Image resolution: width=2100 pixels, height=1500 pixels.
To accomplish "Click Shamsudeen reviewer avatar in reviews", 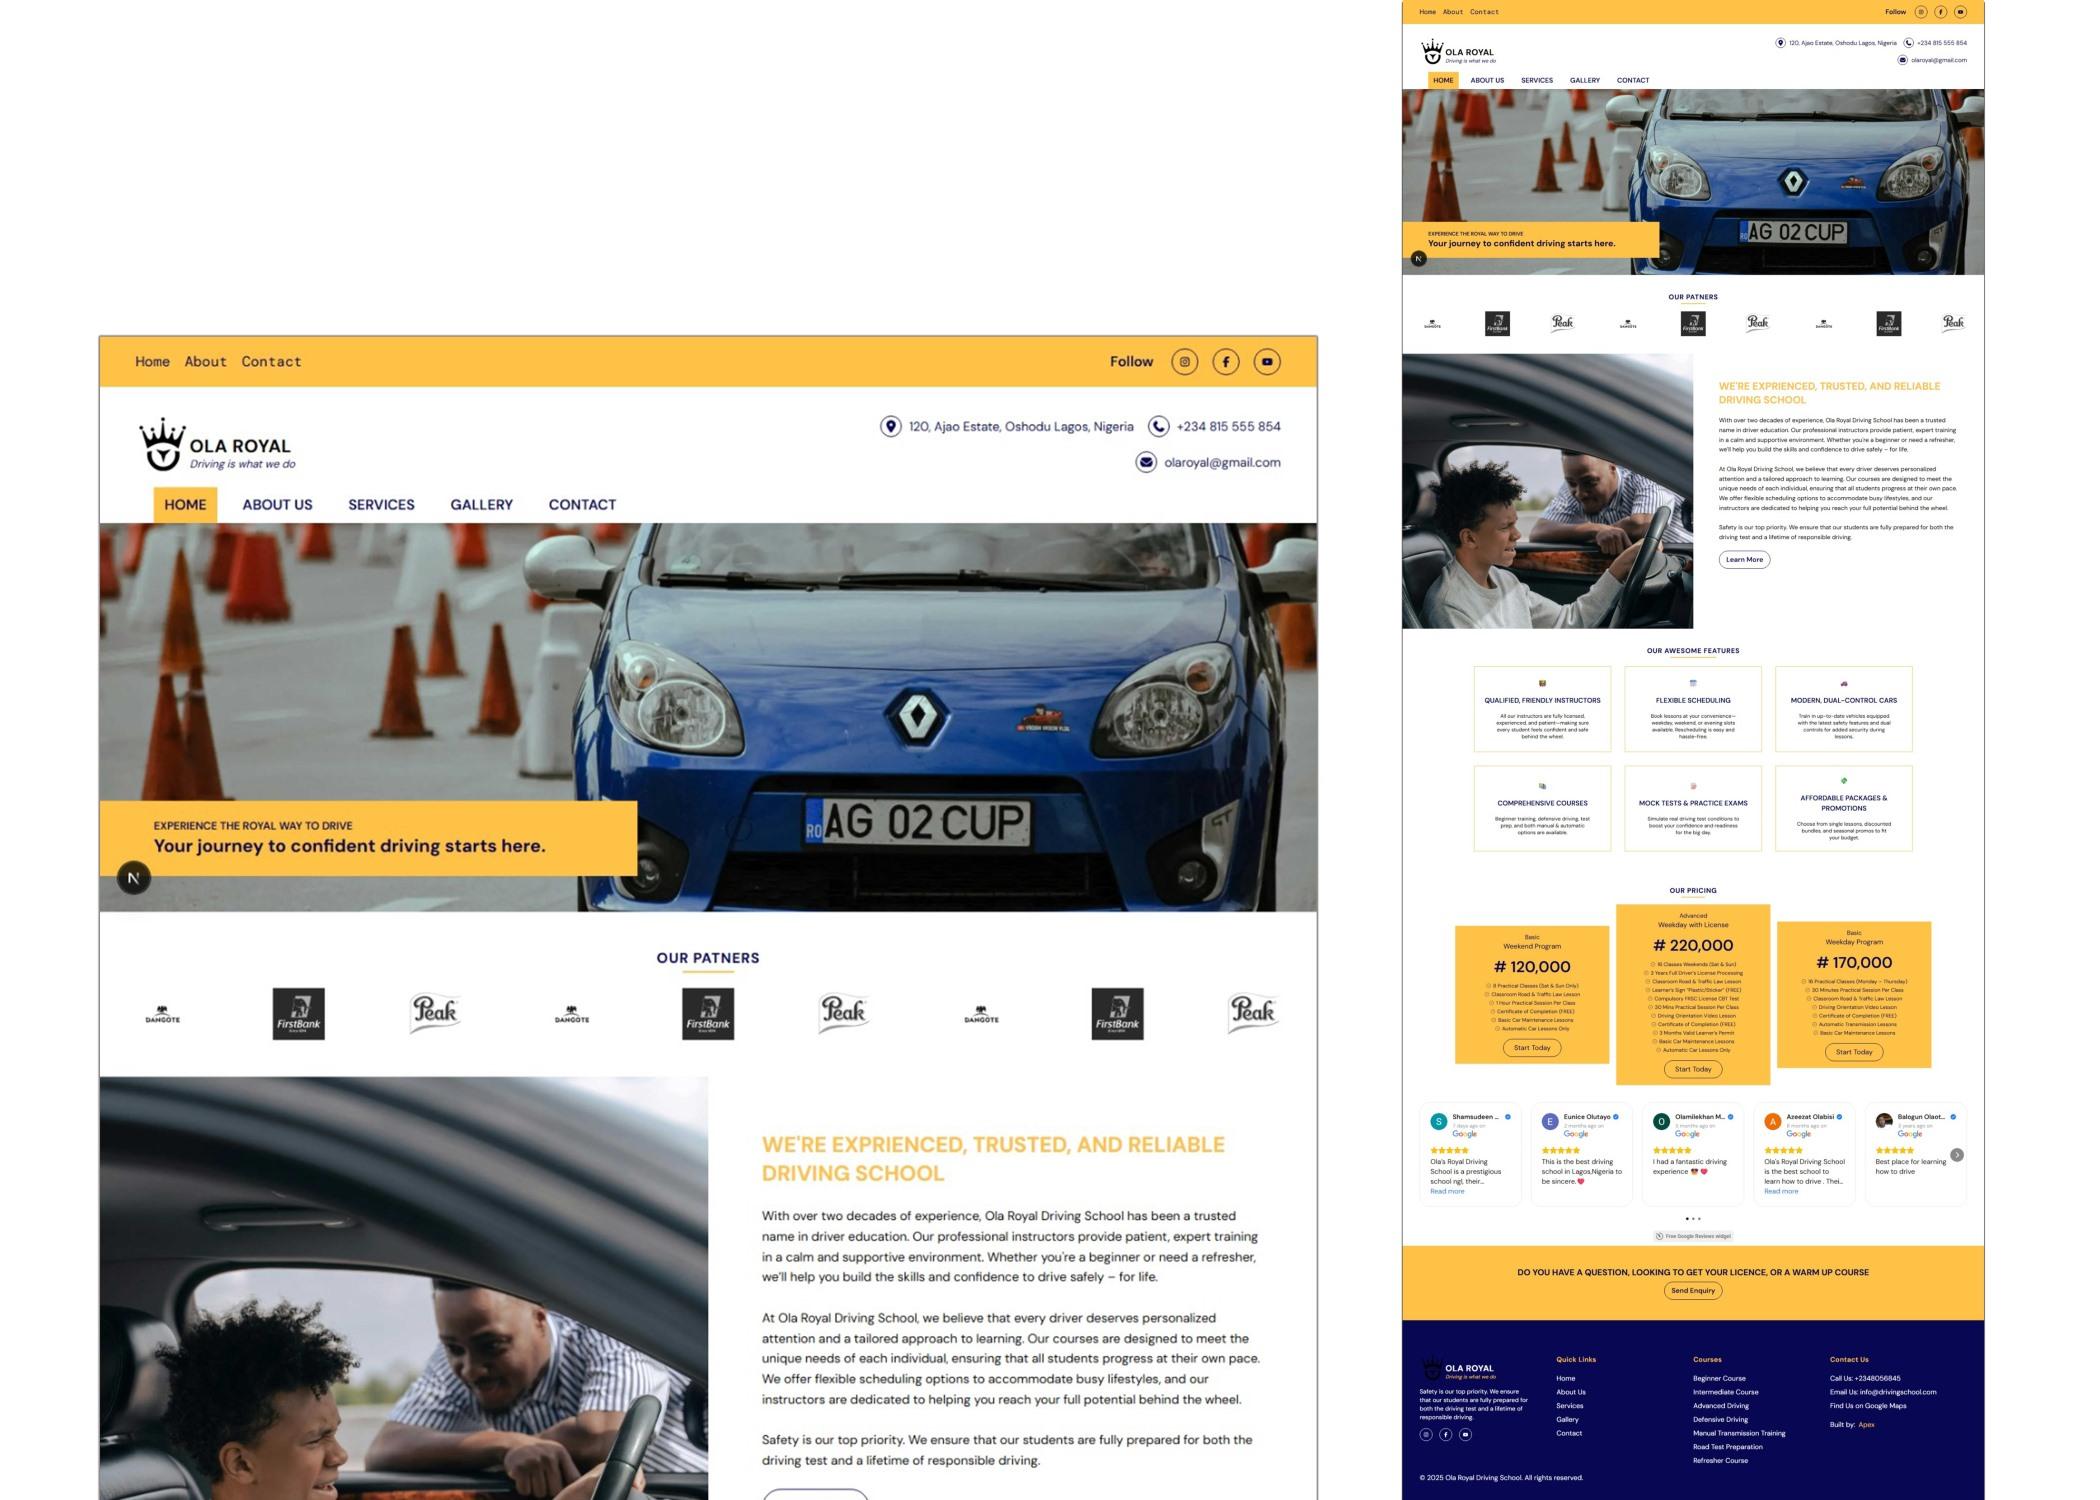I will (x=1439, y=1122).
